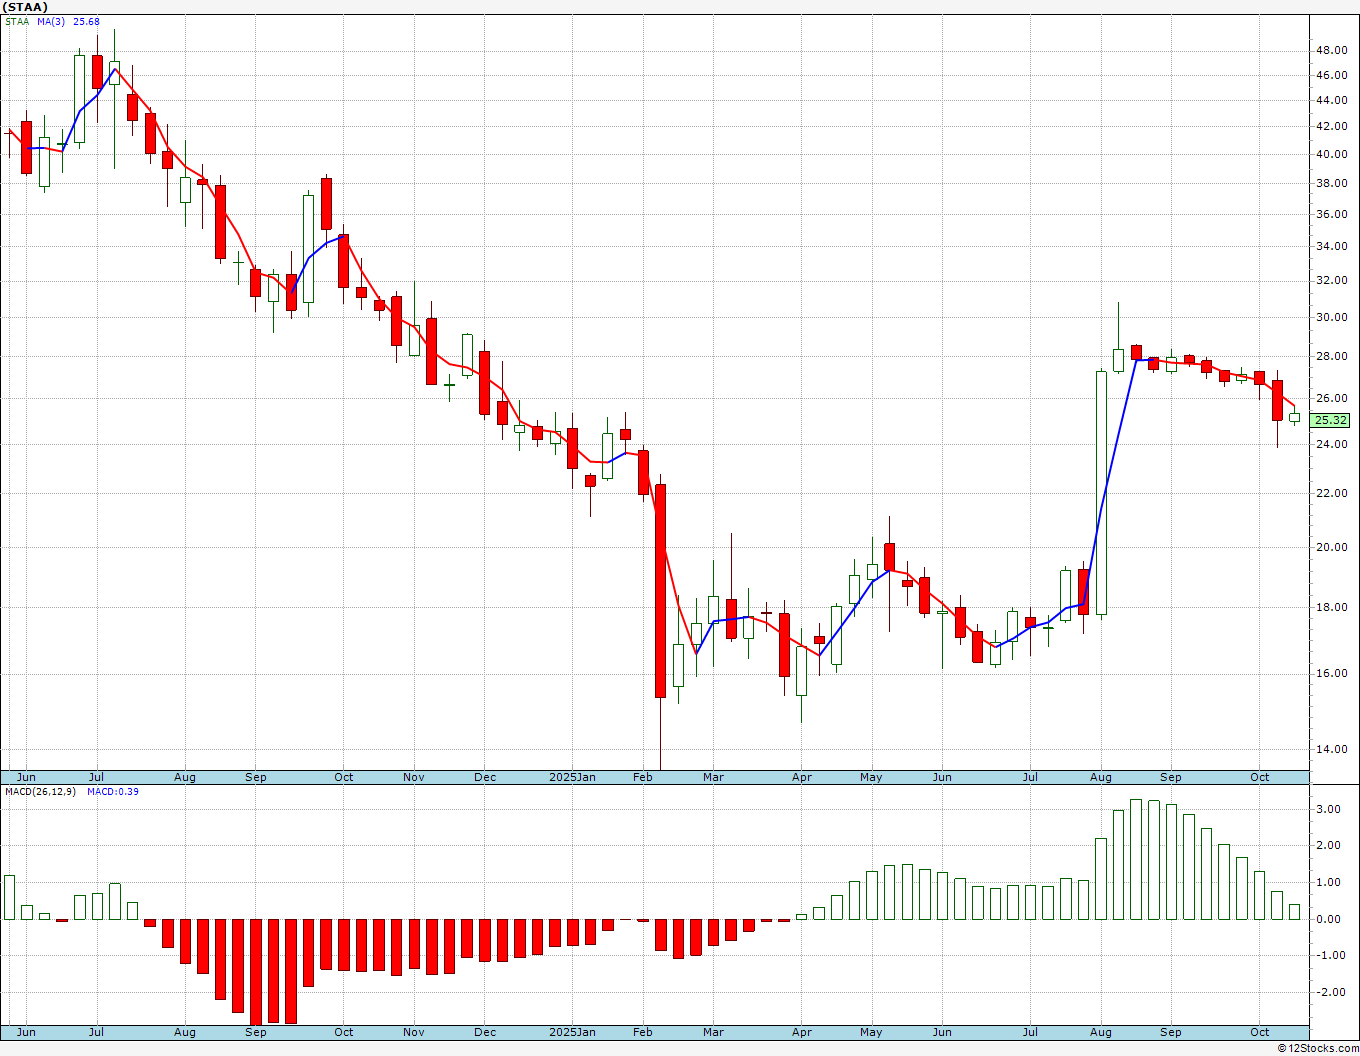Click the 32.00 price axis label
Viewport: 1360px width, 1056px height.
click(x=1330, y=280)
